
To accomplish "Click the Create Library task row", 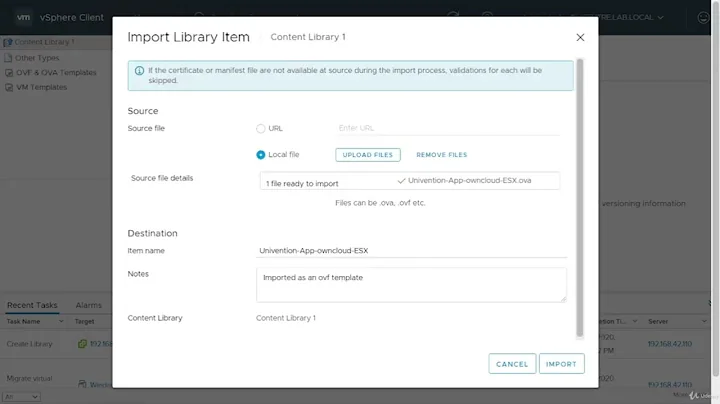I will pos(29,344).
